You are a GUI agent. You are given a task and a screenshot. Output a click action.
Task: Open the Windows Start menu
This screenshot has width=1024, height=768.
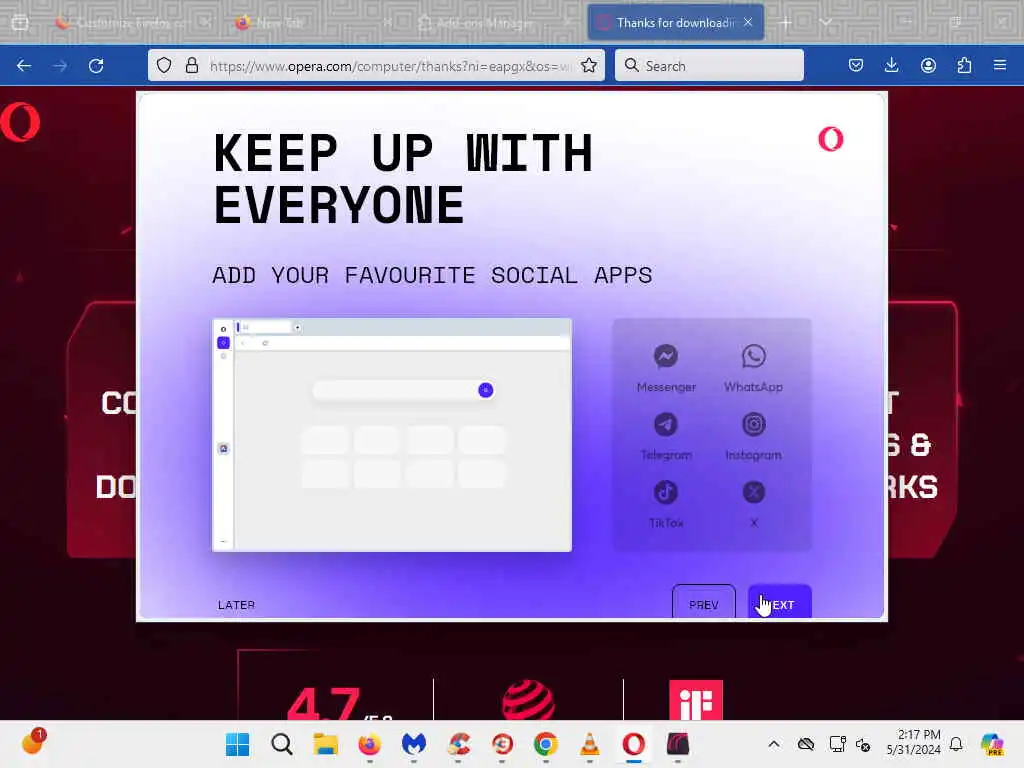237,744
